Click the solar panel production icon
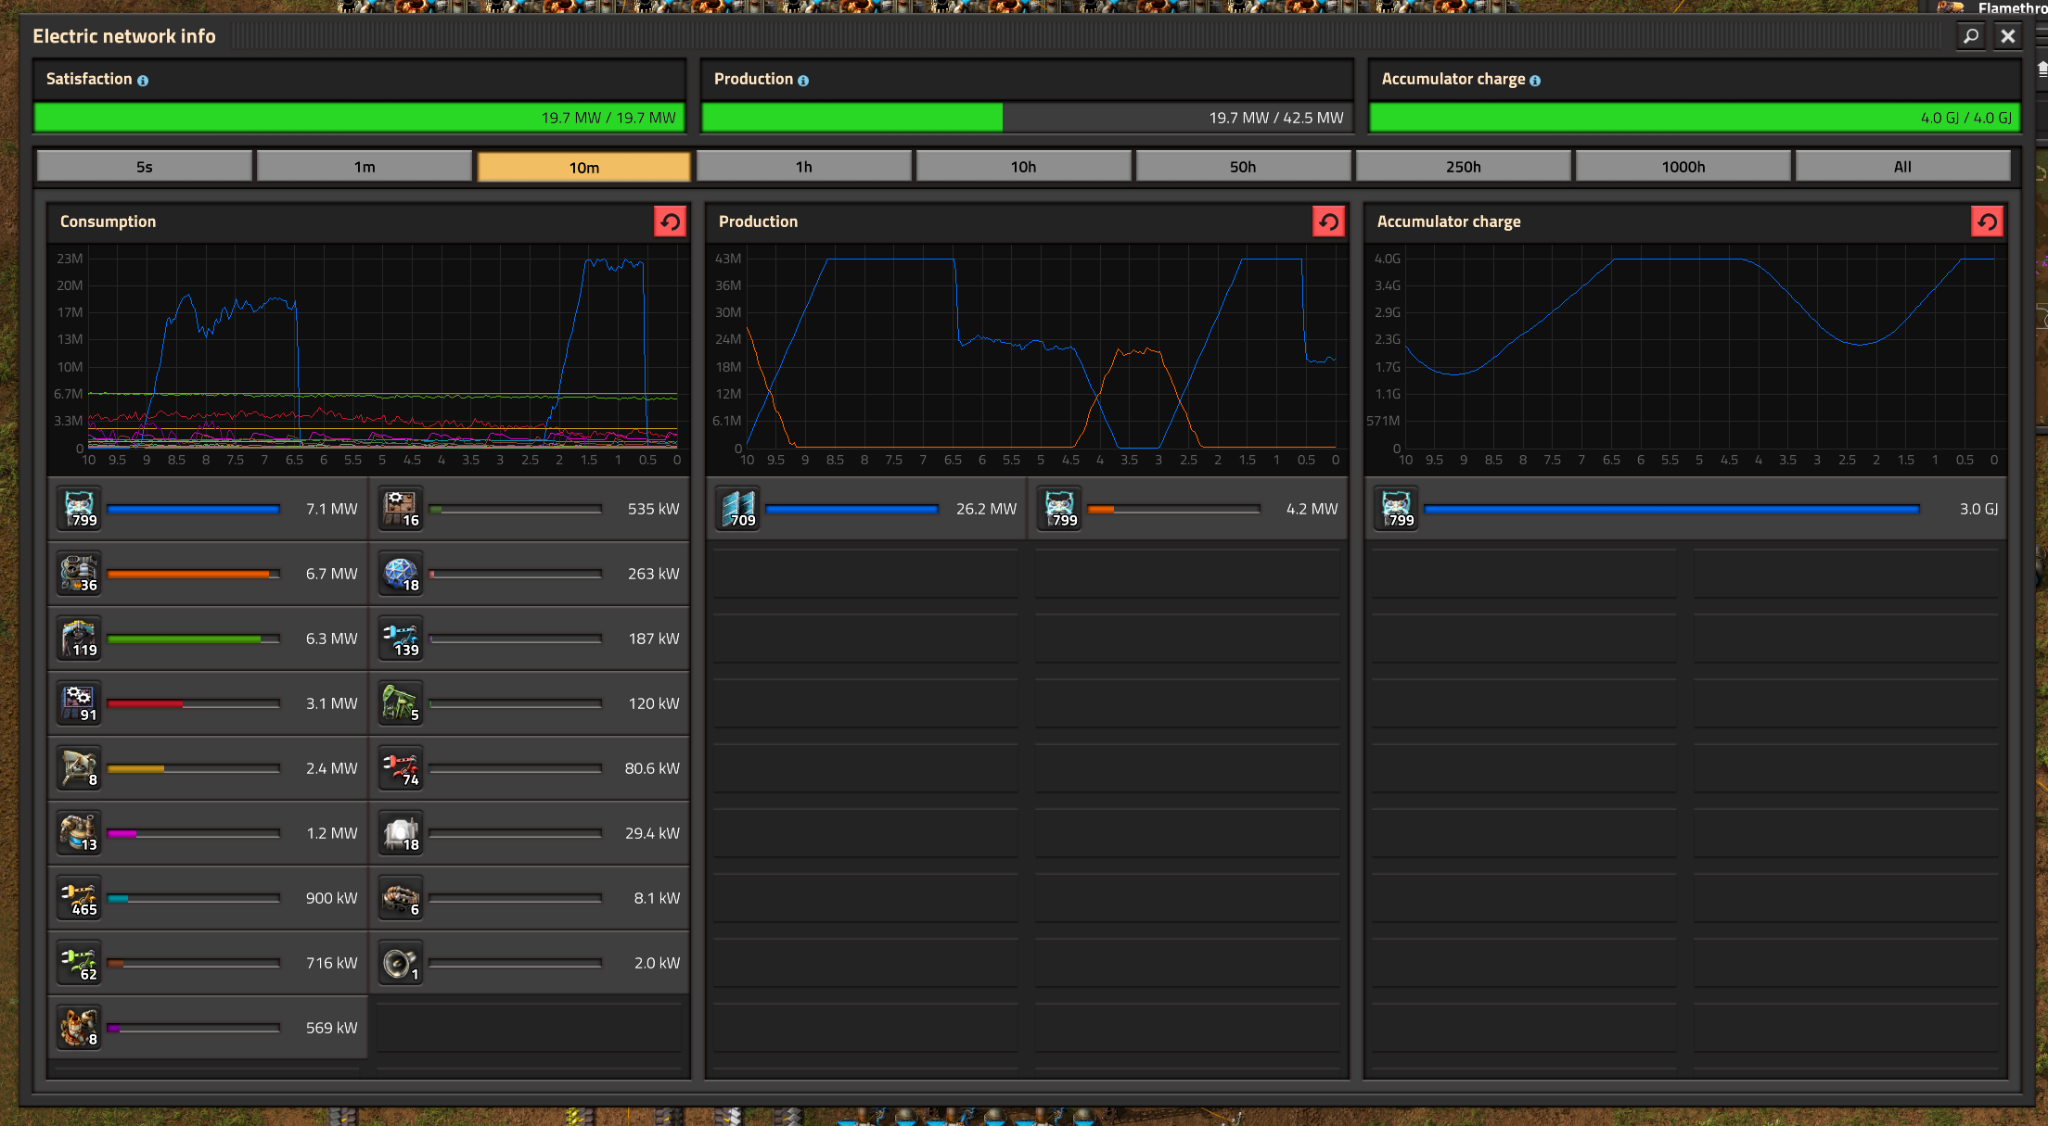The image size is (2048, 1126). [739, 509]
